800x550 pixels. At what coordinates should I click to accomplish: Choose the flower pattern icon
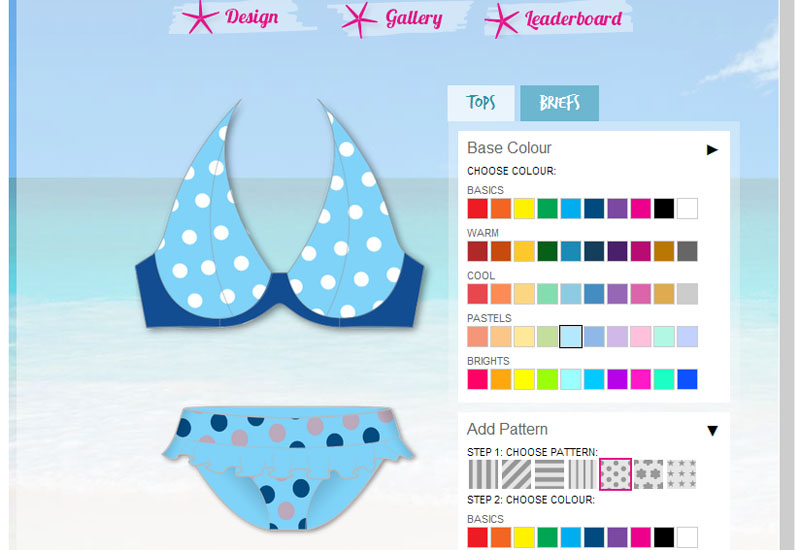pyautogui.click(x=648, y=474)
